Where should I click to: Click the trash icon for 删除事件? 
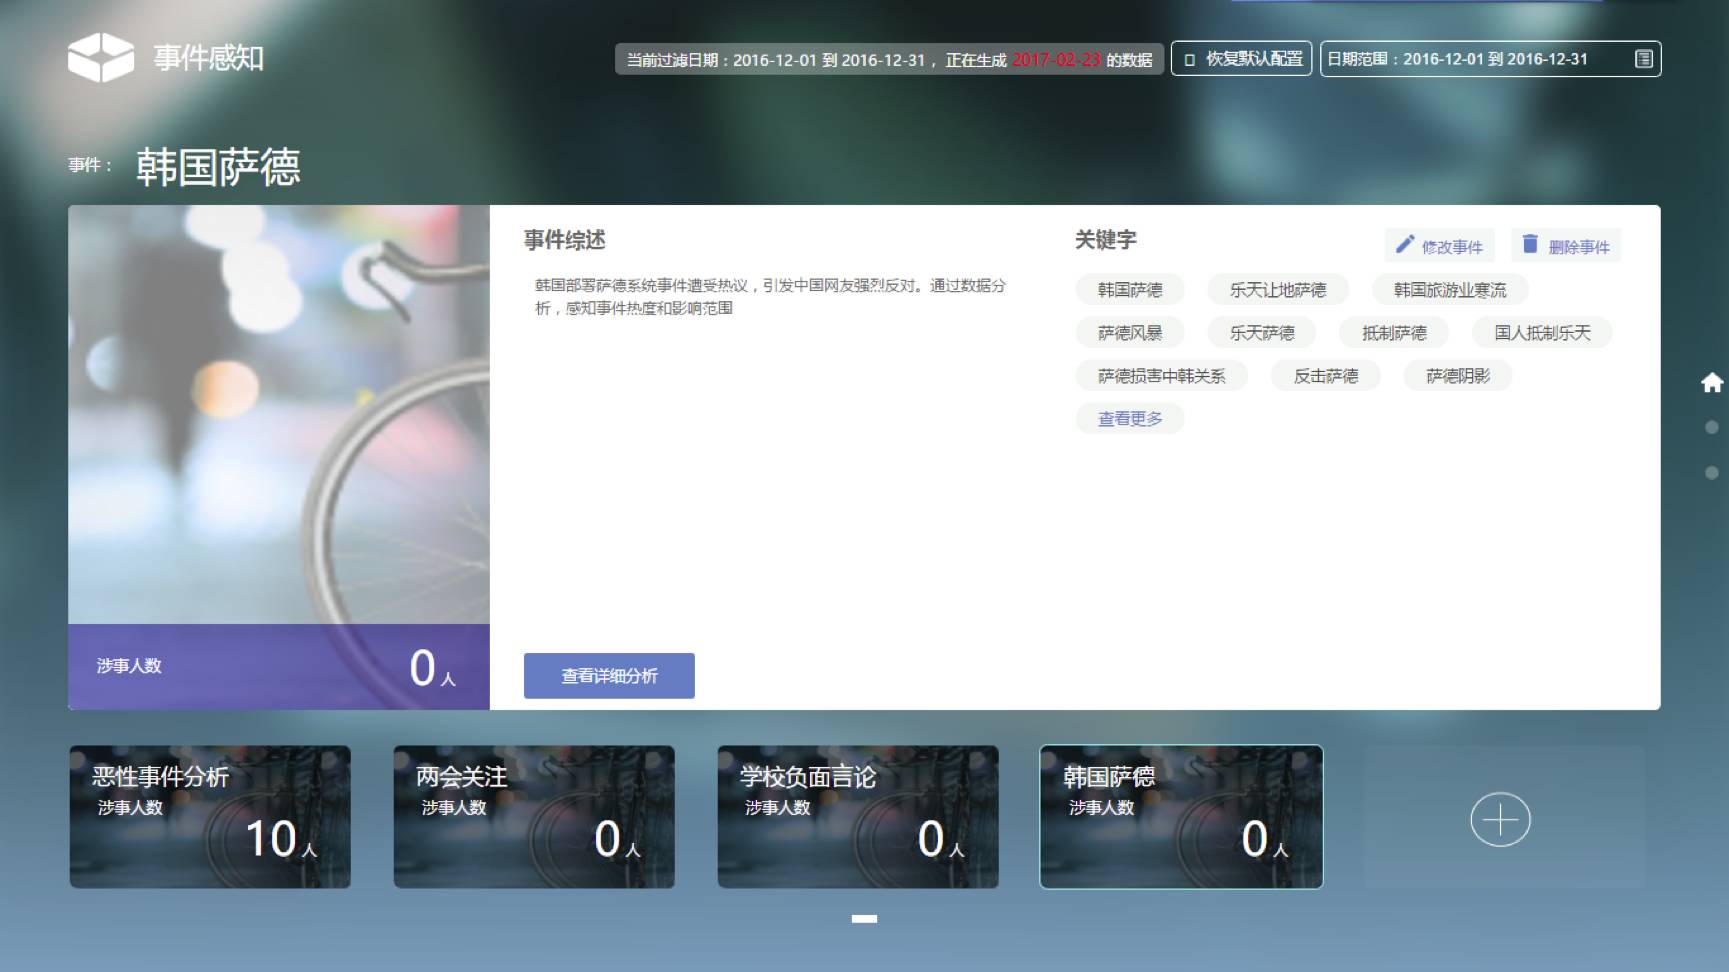coord(1530,244)
